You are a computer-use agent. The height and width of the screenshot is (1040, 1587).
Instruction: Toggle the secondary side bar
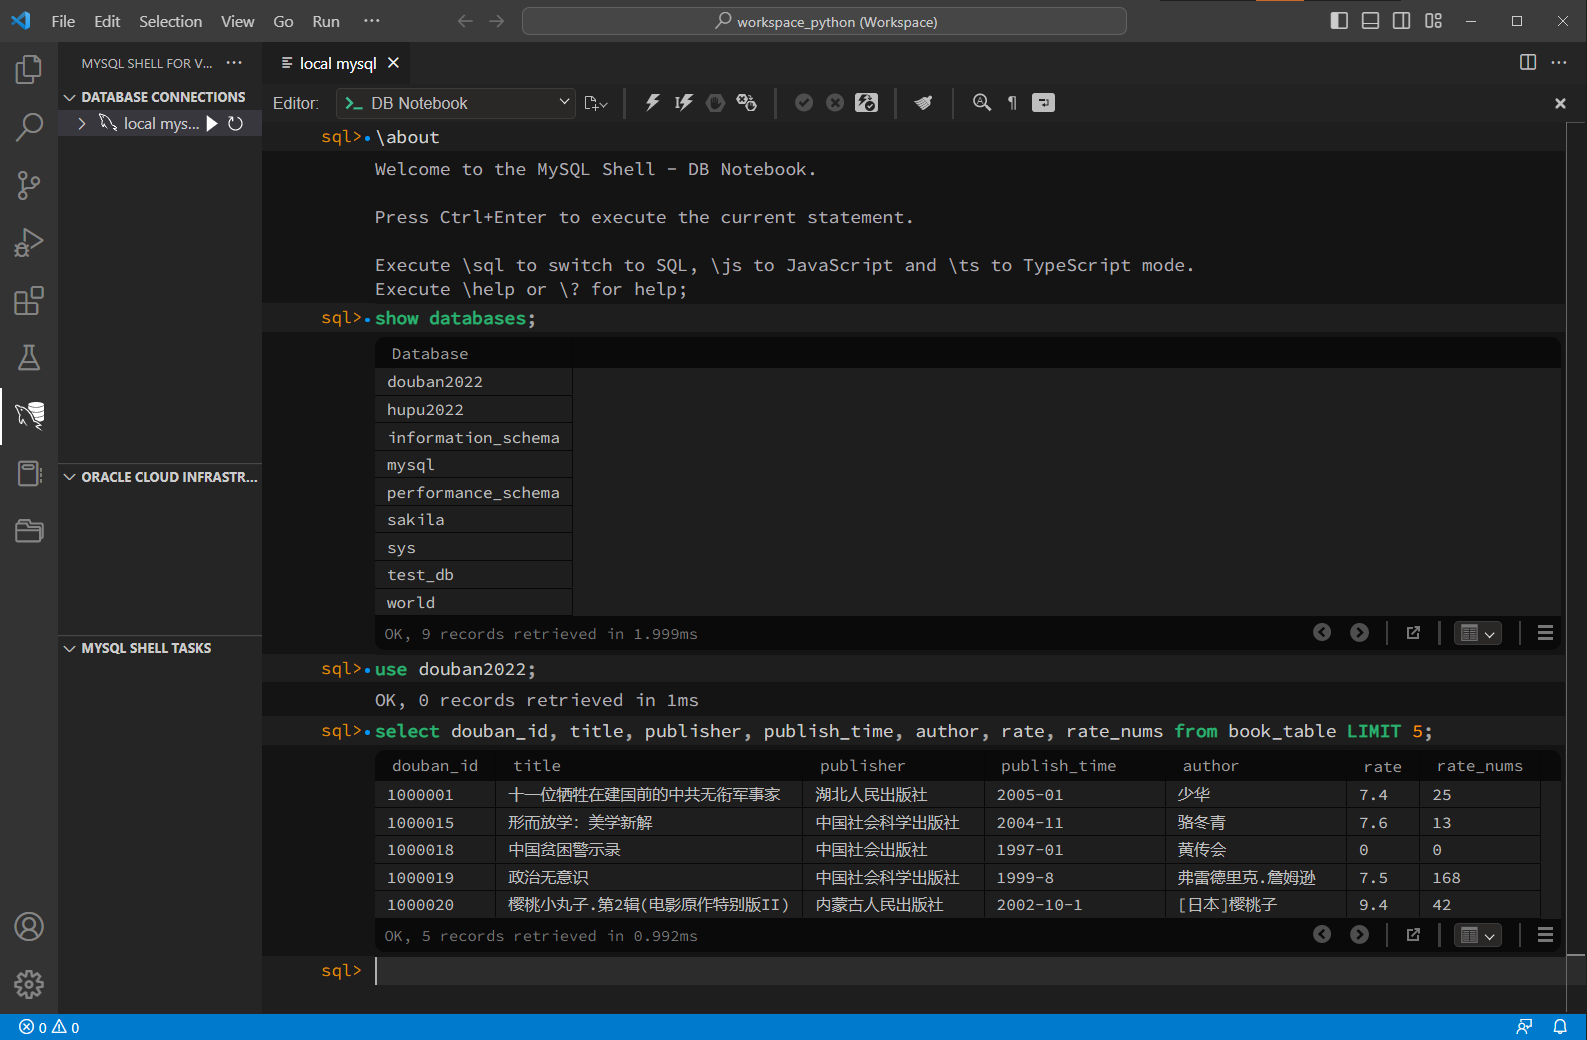1402,21
